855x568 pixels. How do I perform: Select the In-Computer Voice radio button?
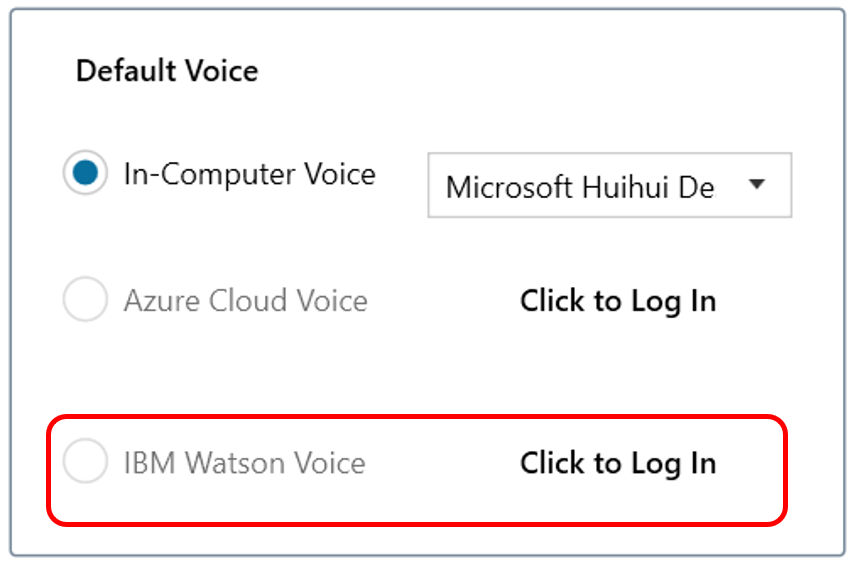point(85,174)
